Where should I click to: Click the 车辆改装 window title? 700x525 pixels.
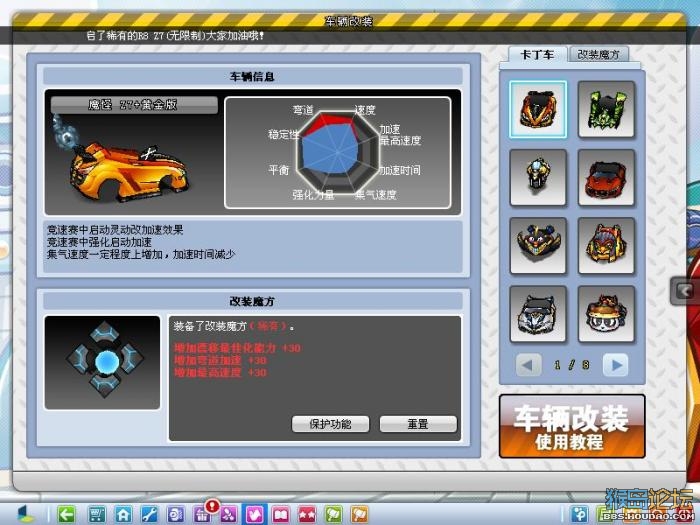click(349, 21)
